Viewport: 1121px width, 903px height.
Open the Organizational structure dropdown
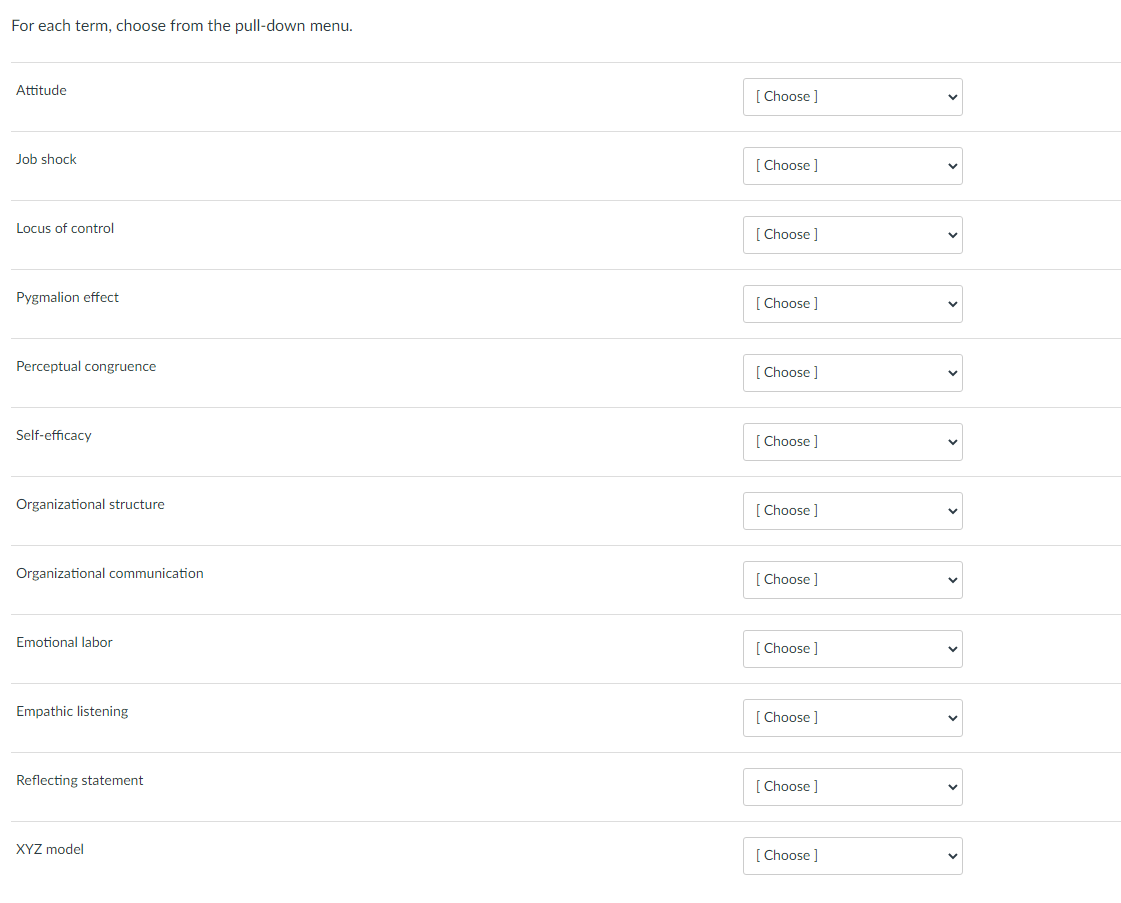click(852, 510)
